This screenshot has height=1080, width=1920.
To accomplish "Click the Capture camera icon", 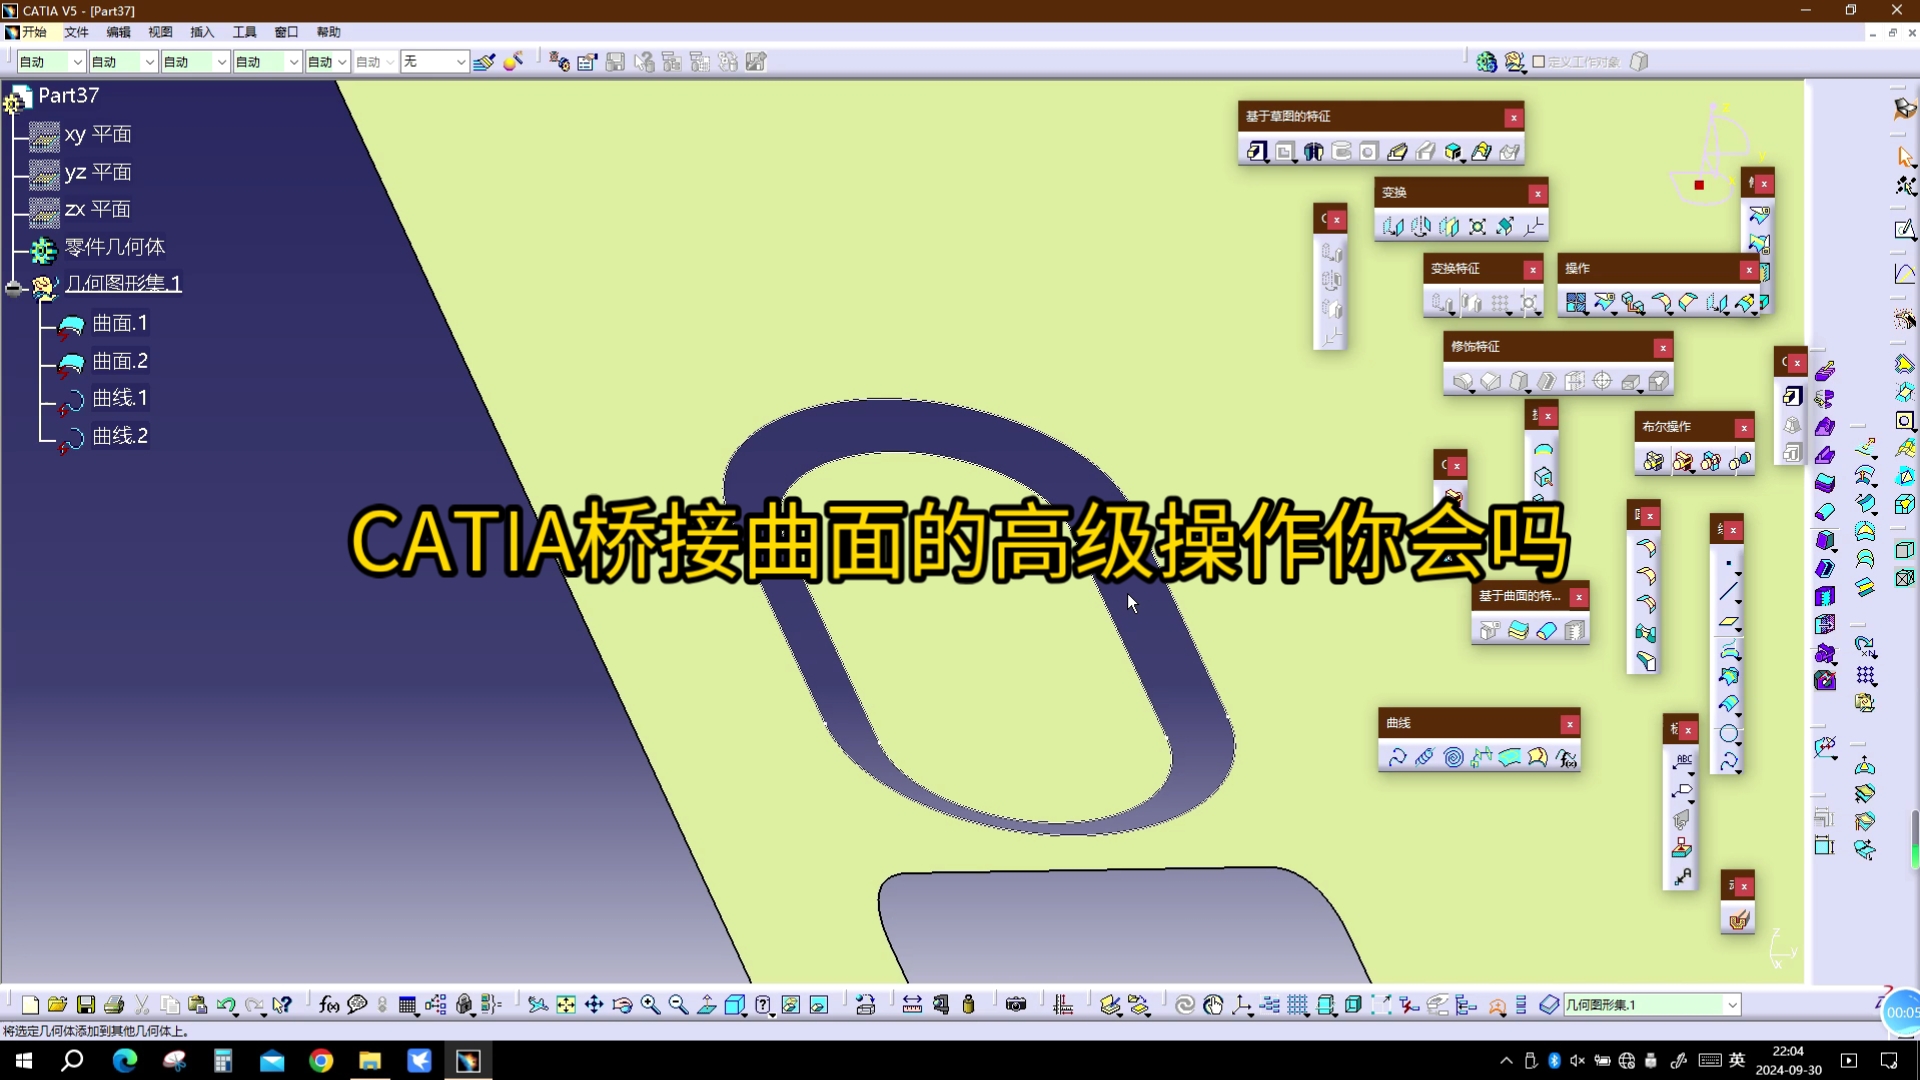I will point(1016,1004).
